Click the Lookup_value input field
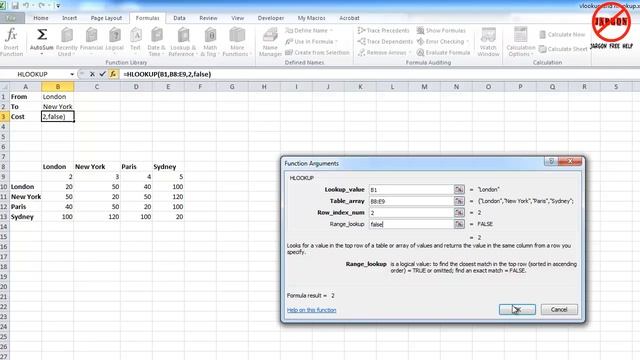This screenshot has width=640, height=360. pyautogui.click(x=411, y=189)
